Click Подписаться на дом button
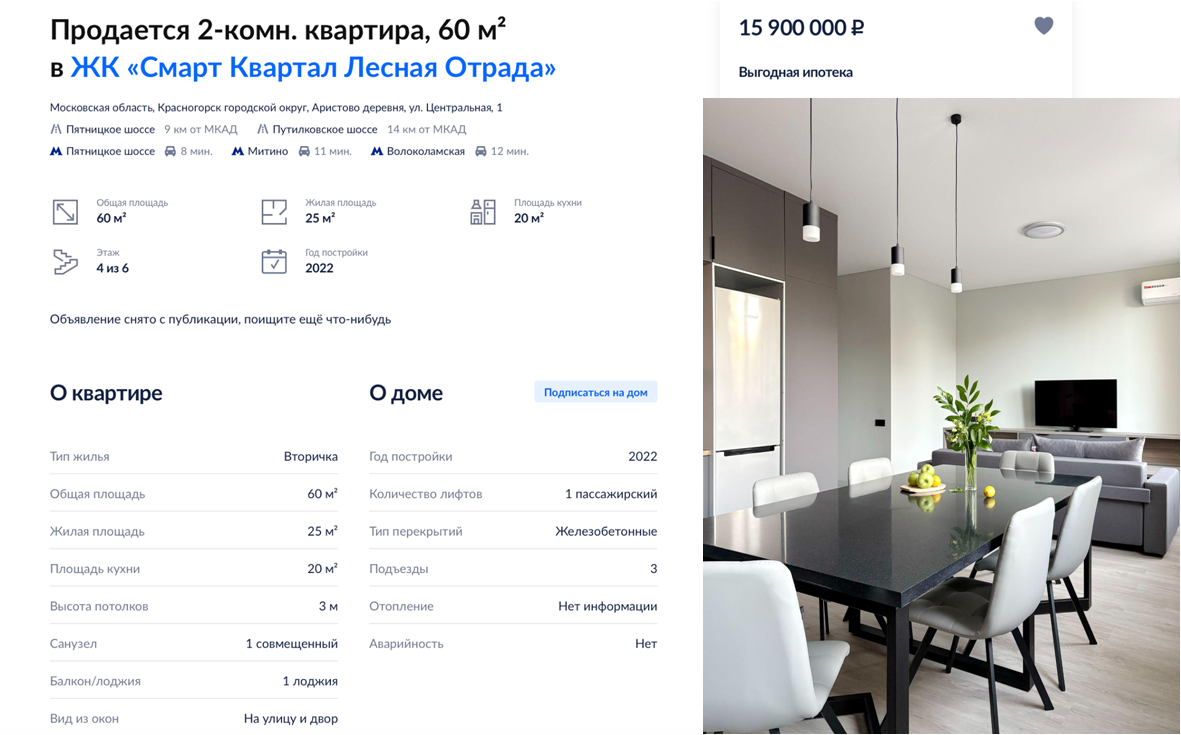 pyautogui.click(x=596, y=392)
